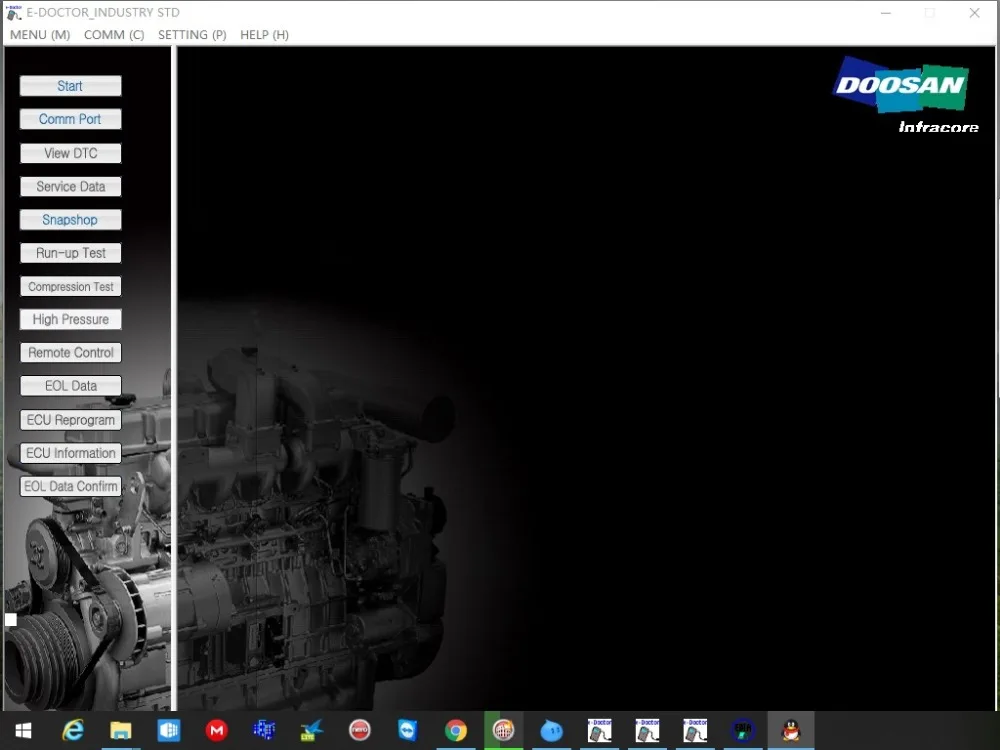Viewport: 1000px width, 750px height.
Task: Open the Service Data panel
Action: (70, 186)
